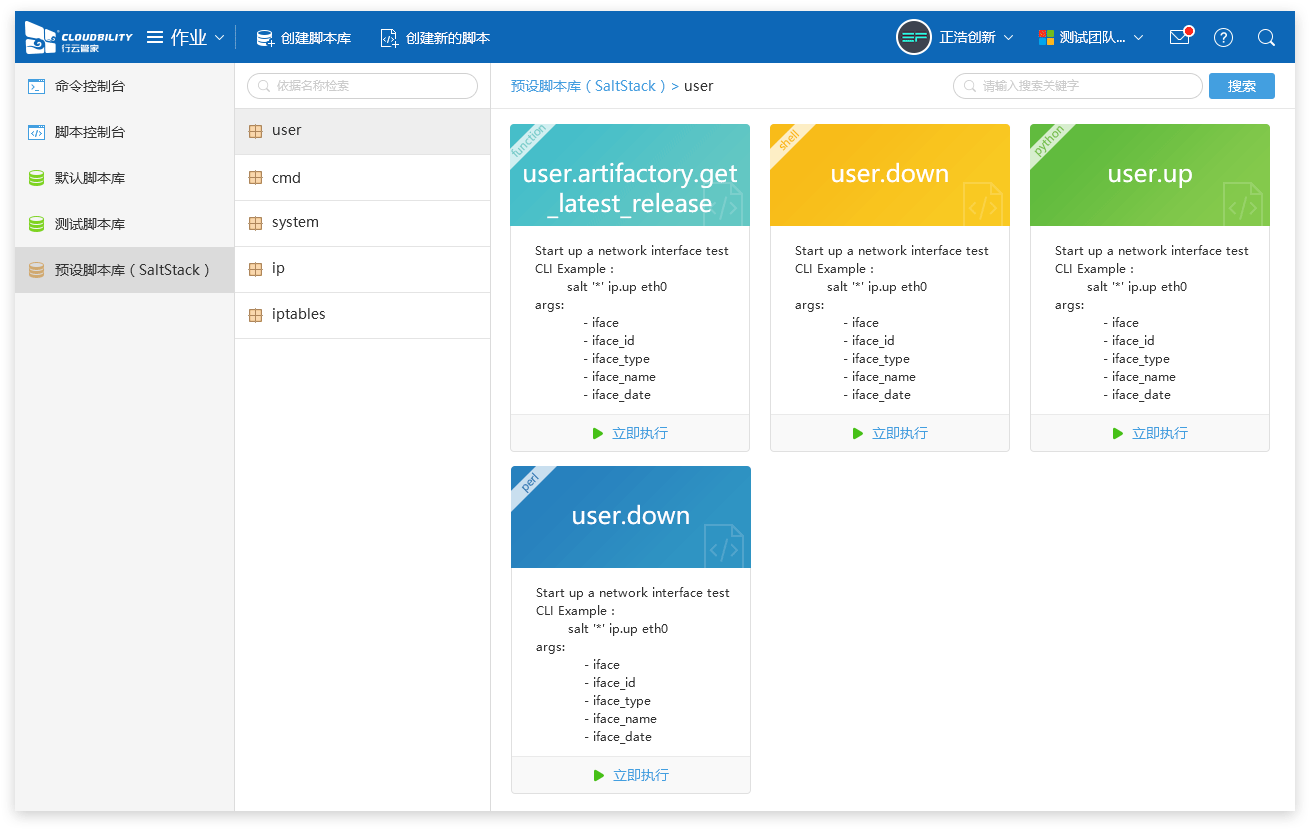Open 命令控制台 in sidebar
The height and width of the screenshot is (831, 1311).
tap(90, 86)
